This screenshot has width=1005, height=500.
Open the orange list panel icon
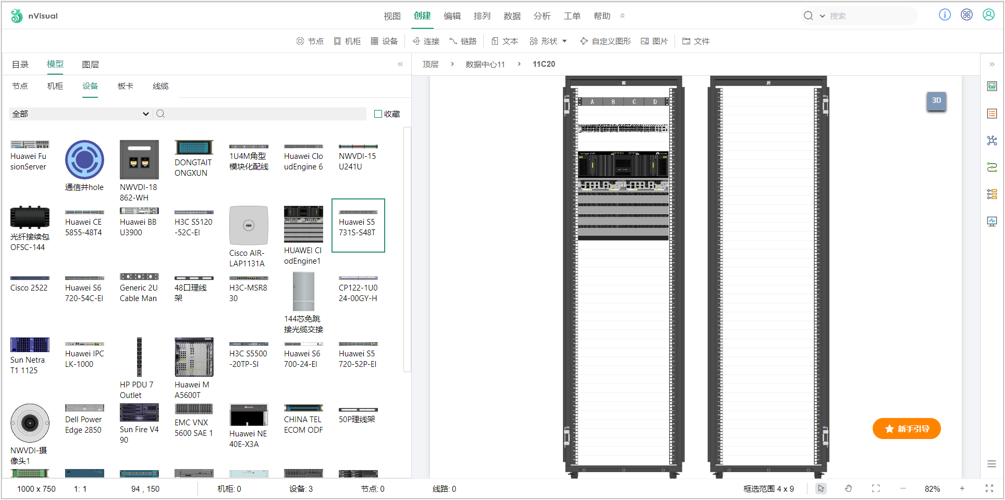tap(992, 113)
